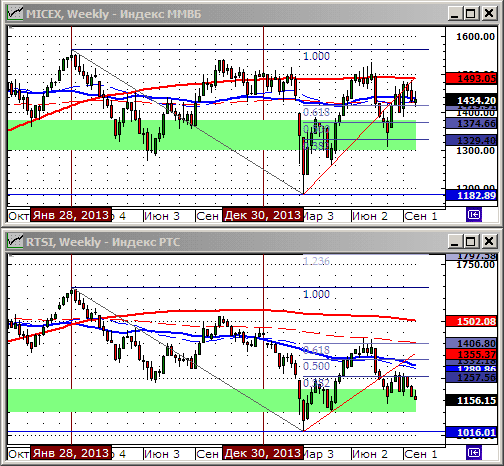This screenshot has width=504, height=466.
Task: Click the MICEX chart window icon
Action: pyautogui.click(x=15, y=14)
